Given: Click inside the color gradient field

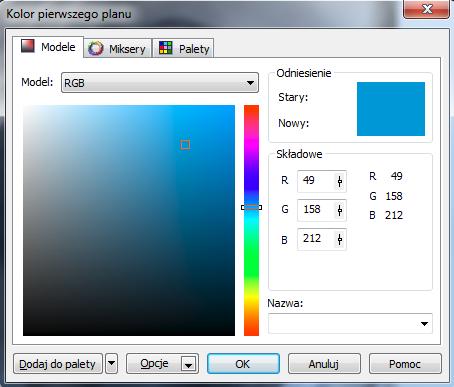Looking at the screenshot, I should [129, 220].
